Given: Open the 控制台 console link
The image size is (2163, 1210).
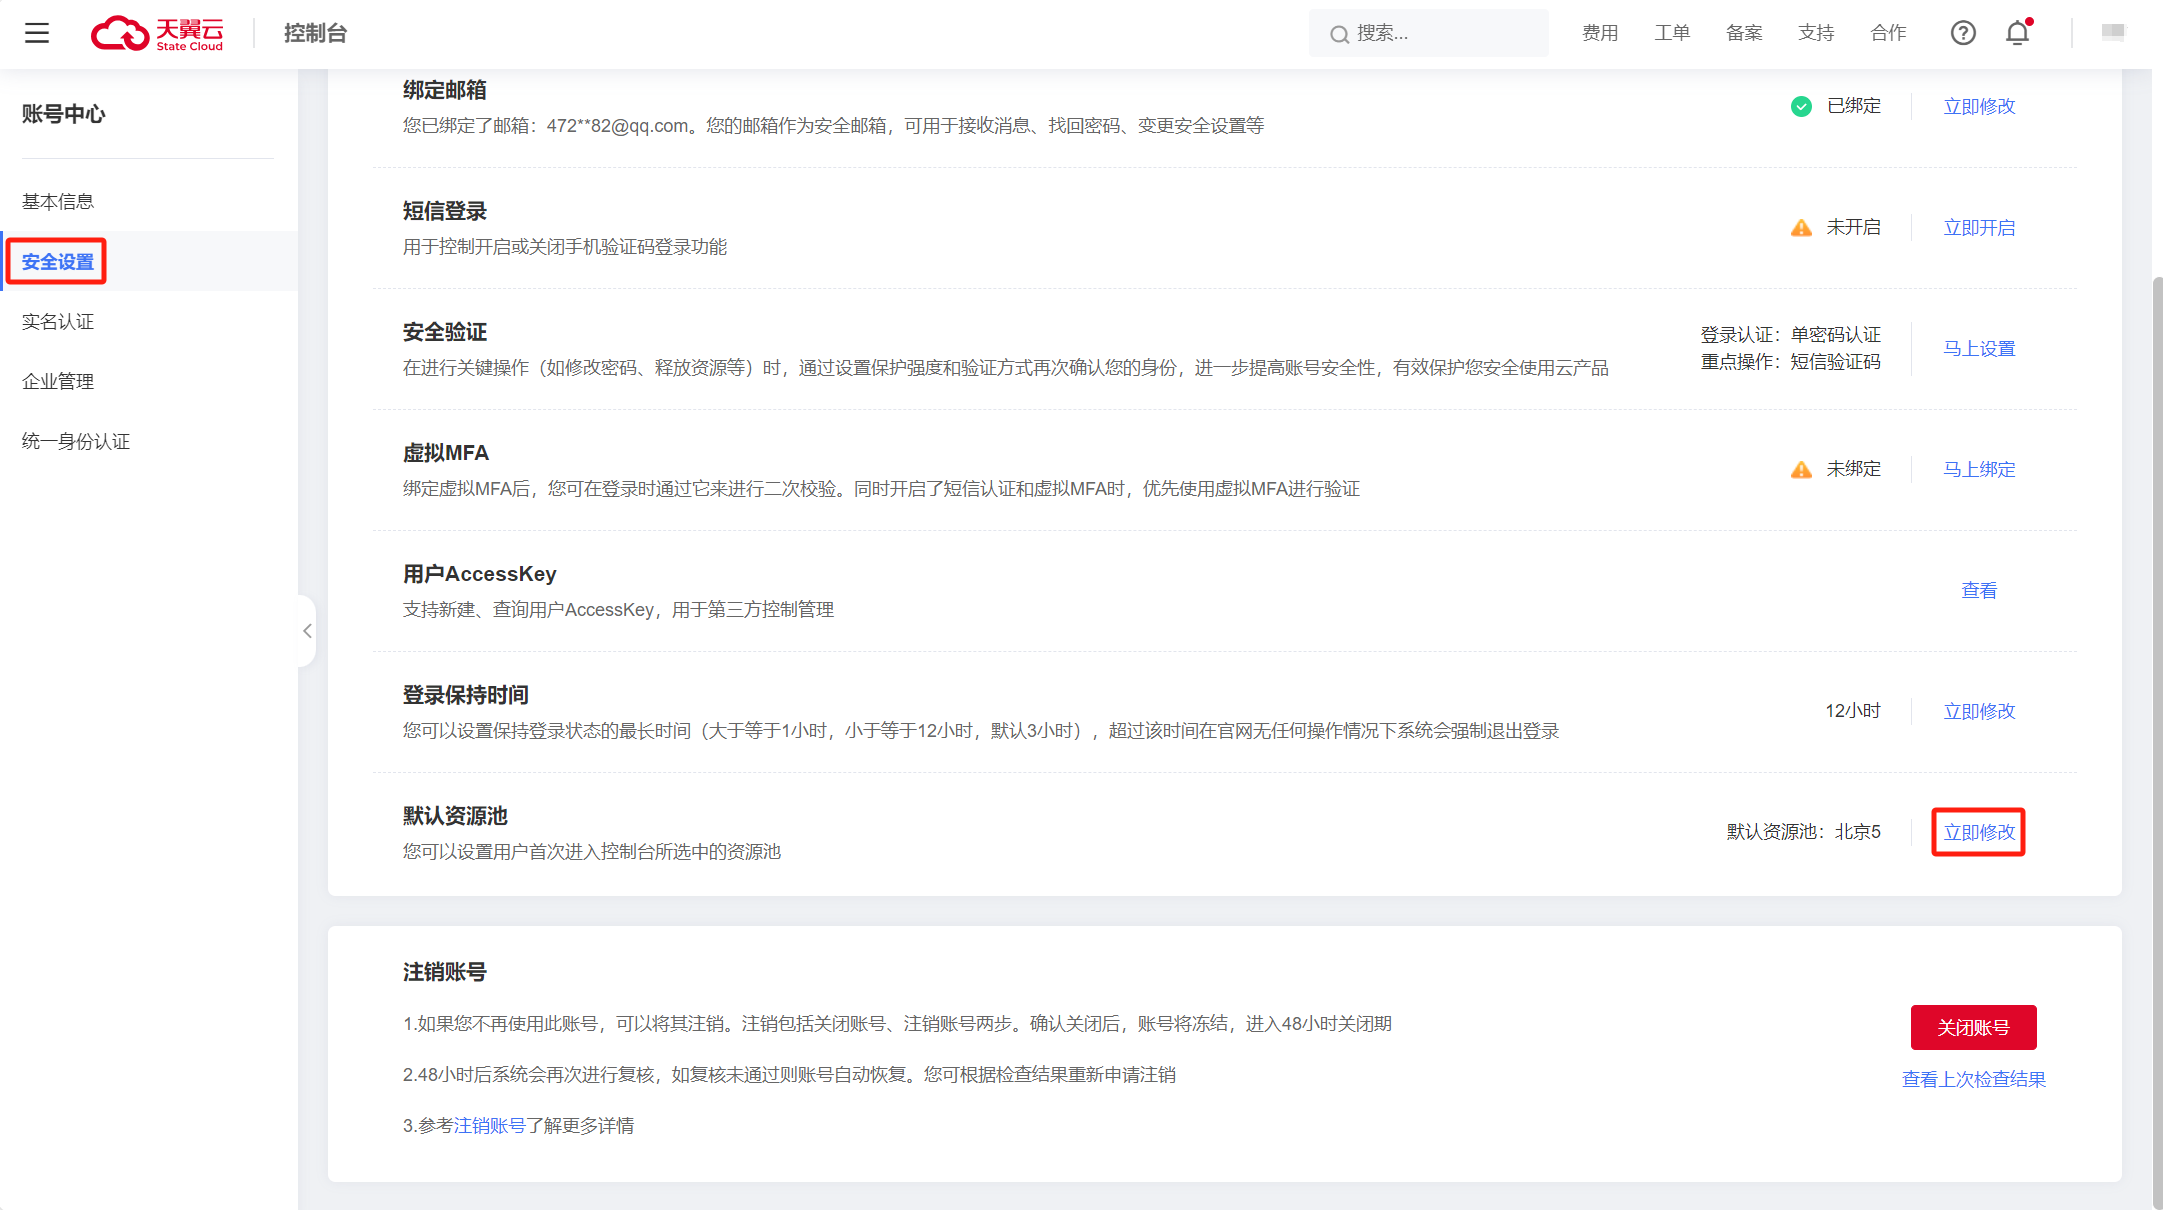Looking at the screenshot, I should pyautogui.click(x=315, y=33).
